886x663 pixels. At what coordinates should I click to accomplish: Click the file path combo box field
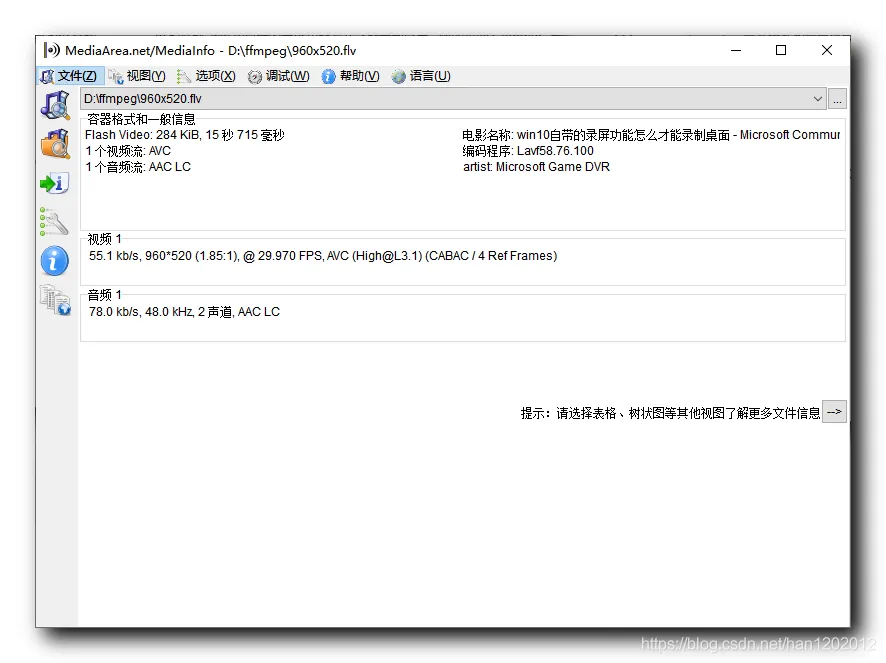453,99
